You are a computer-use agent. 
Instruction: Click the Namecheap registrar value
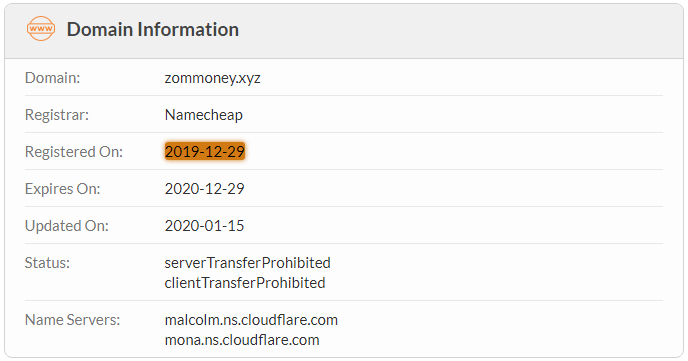pyautogui.click(x=204, y=115)
